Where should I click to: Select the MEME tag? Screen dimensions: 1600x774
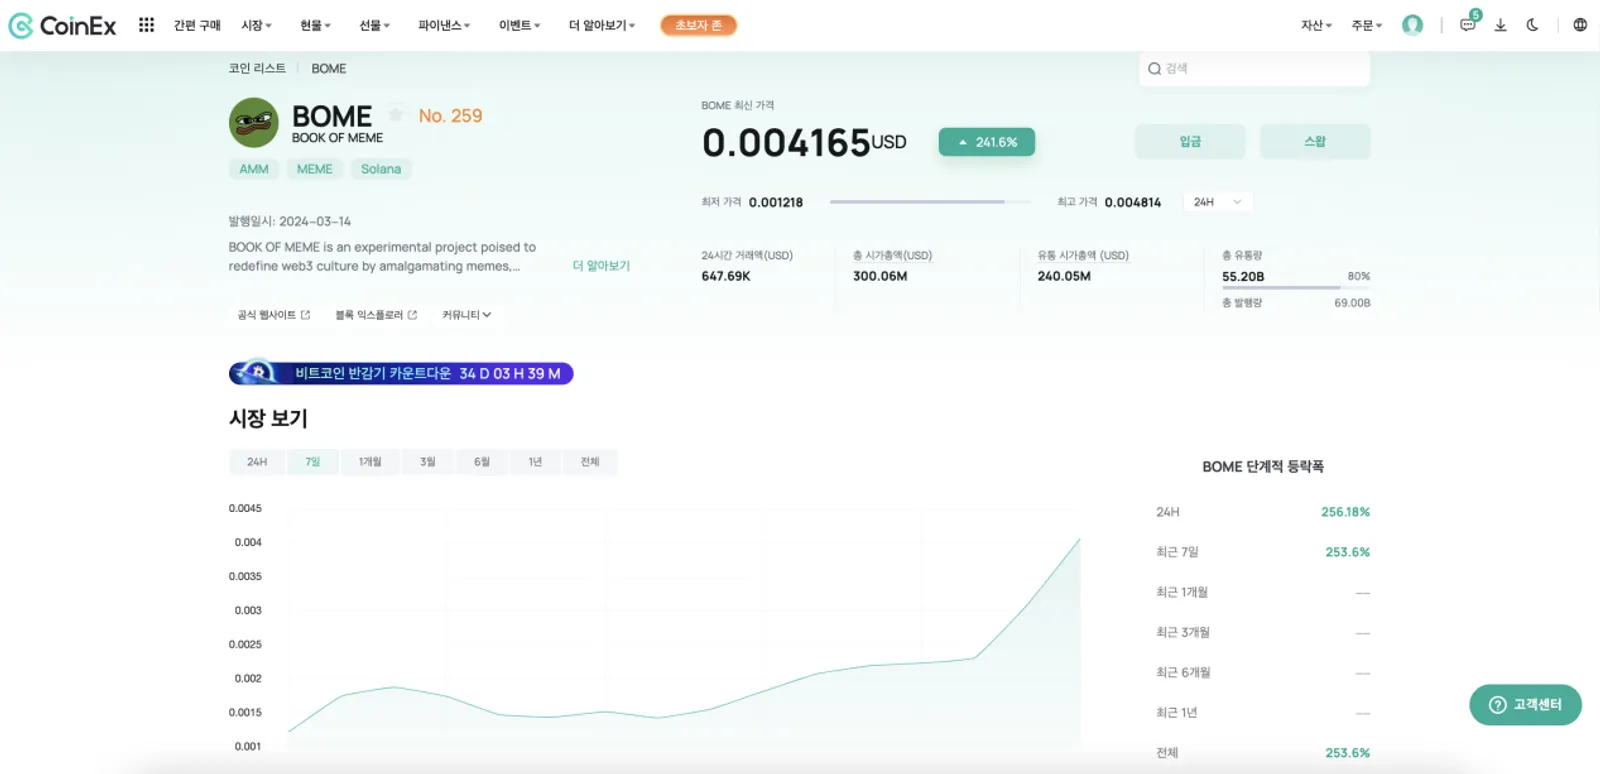(x=315, y=169)
